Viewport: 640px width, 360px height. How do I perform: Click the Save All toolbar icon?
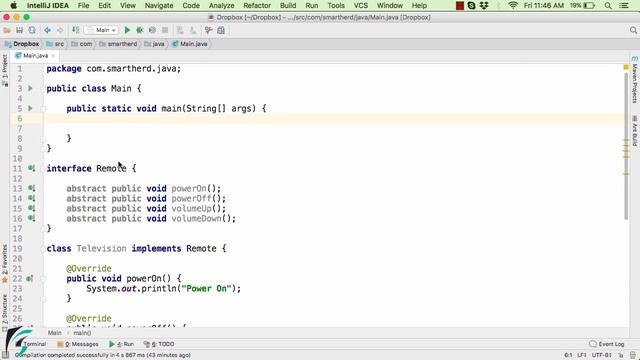pyautogui.click(x=19, y=30)
